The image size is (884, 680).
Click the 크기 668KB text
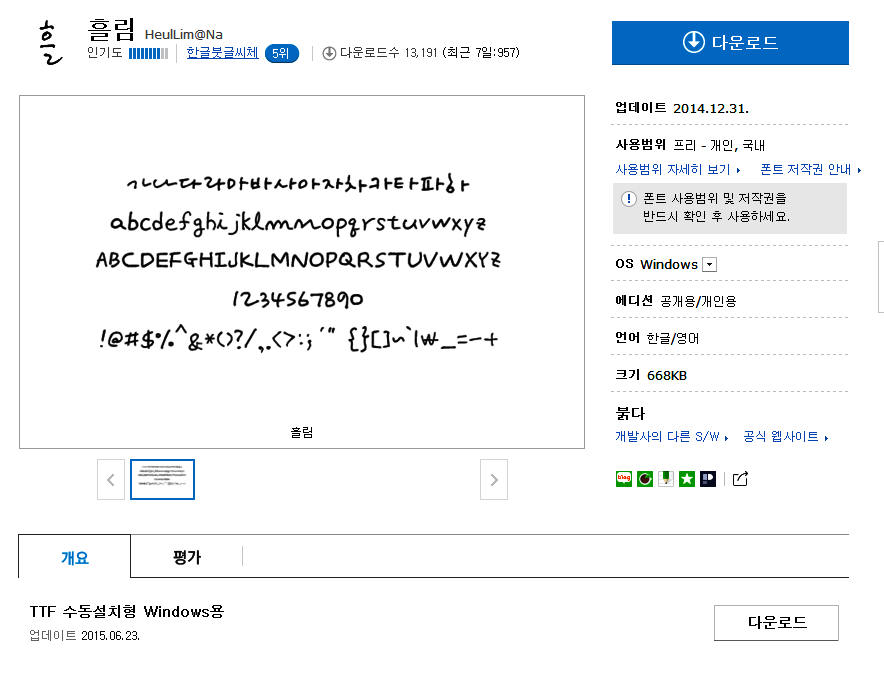(x=651, y=376)
